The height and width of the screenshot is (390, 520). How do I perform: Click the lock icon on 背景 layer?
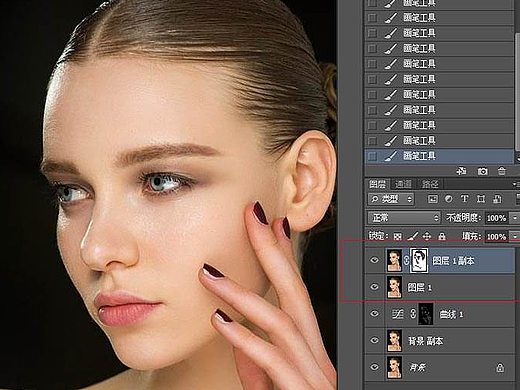click(499, 367)
